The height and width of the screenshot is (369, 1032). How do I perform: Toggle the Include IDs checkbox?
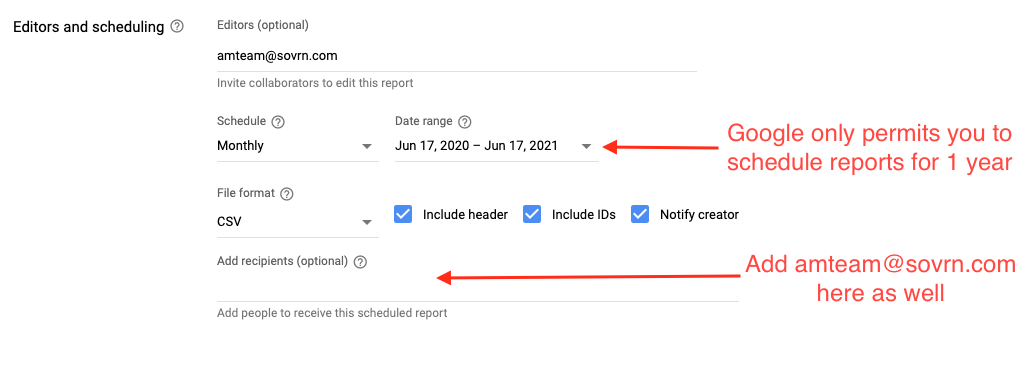532,214
